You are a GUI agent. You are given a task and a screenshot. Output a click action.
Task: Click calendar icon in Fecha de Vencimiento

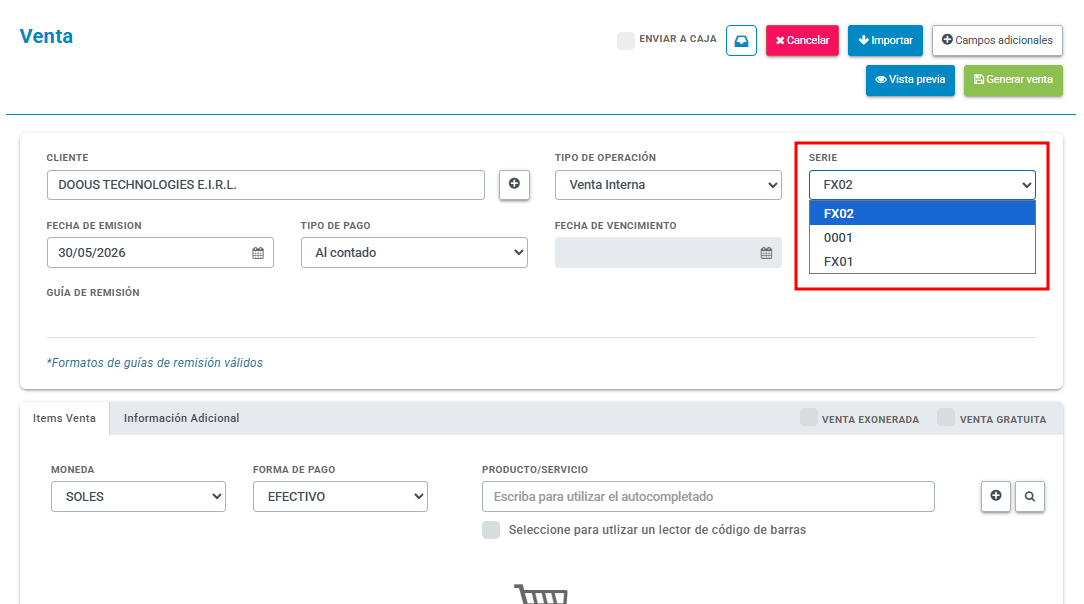pos(766,253)
